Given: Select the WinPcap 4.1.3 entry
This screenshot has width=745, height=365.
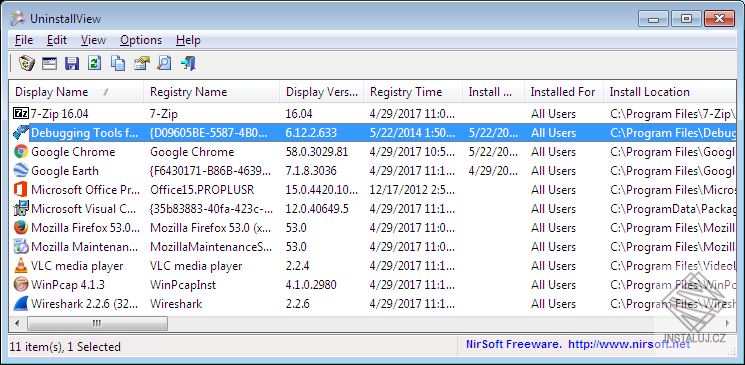Looking at the screenshot, I should [67, 285].
